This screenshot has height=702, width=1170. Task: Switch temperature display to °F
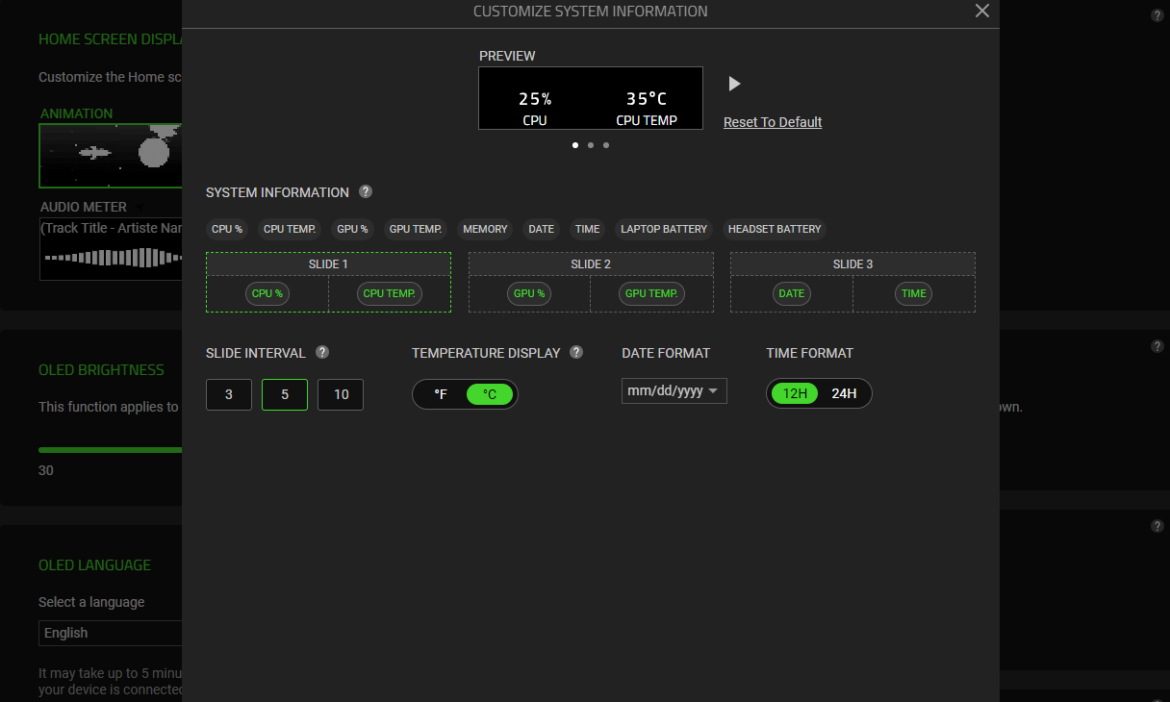[x=441, y=394]
